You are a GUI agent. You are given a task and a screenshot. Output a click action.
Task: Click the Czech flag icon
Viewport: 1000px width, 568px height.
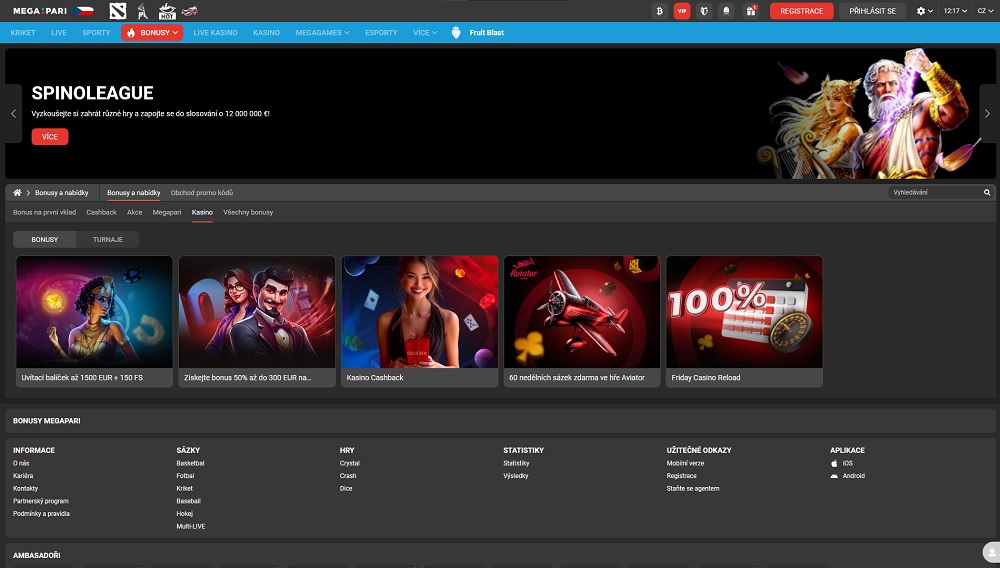click(x=83, y=11)
